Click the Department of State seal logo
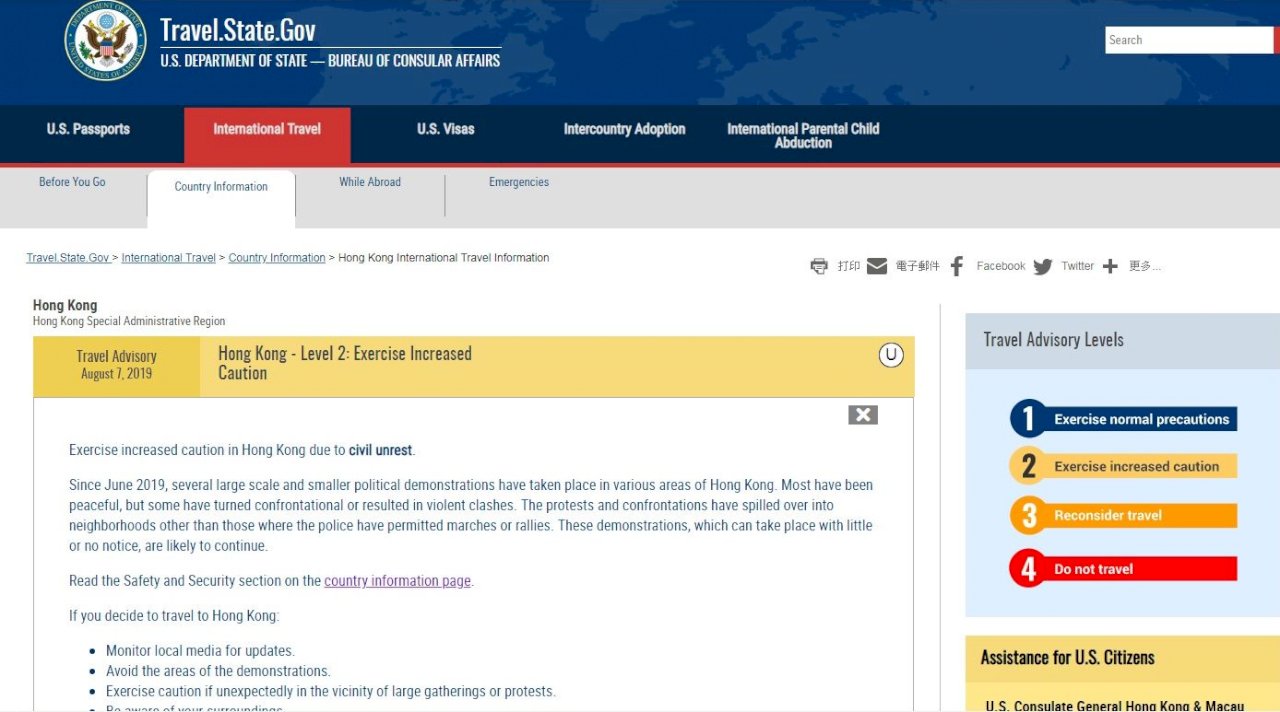 tap(105, 42)
